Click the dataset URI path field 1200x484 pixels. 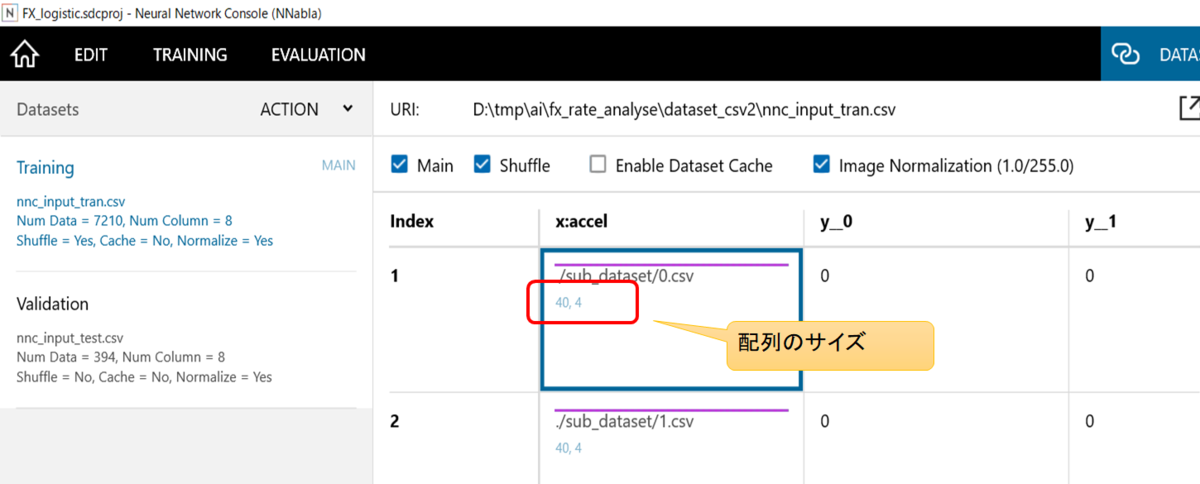[x=684, y=110]
